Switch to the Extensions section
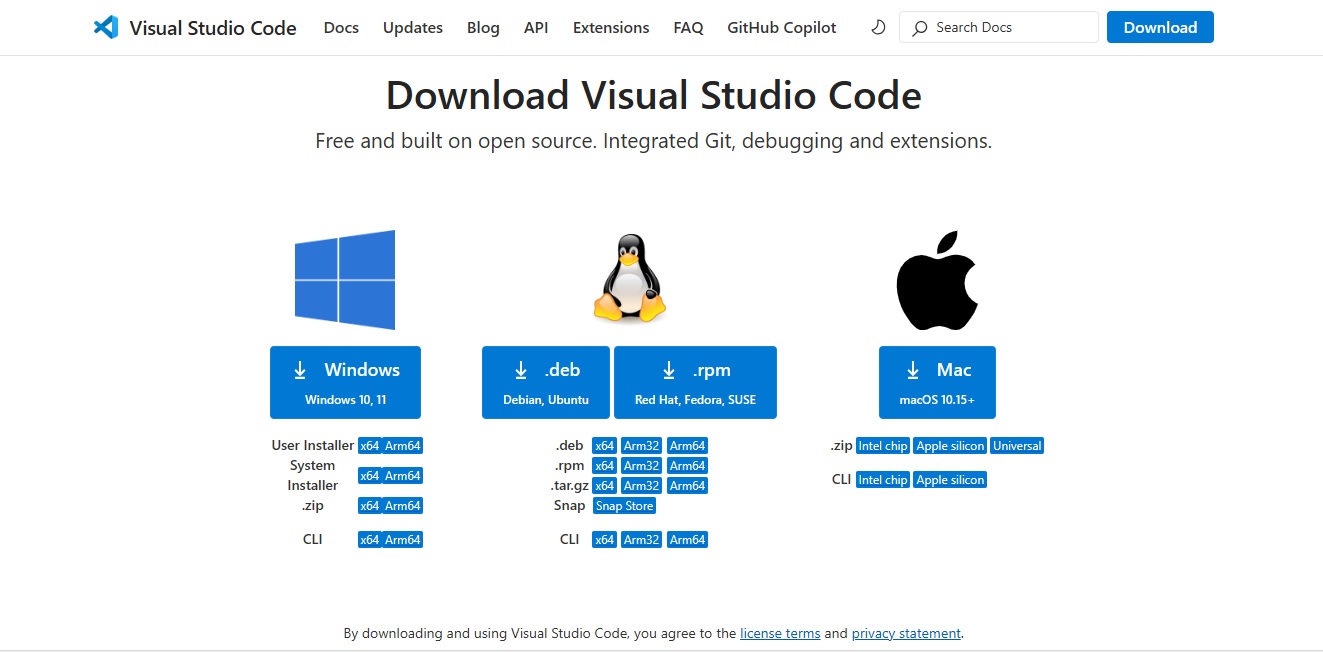This screenshot has height=652, width=1323. click(610, 27)
